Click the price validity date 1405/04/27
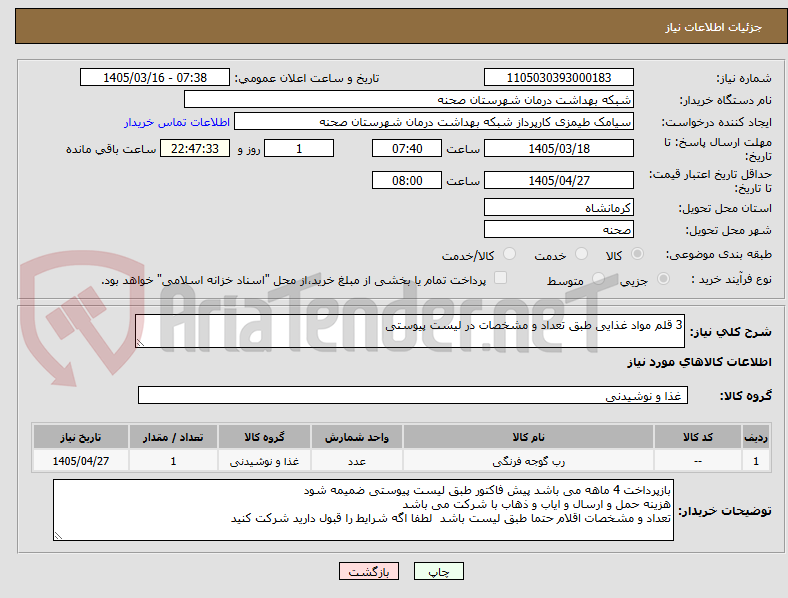Screen dimensions: 788x598 [559, 180]
